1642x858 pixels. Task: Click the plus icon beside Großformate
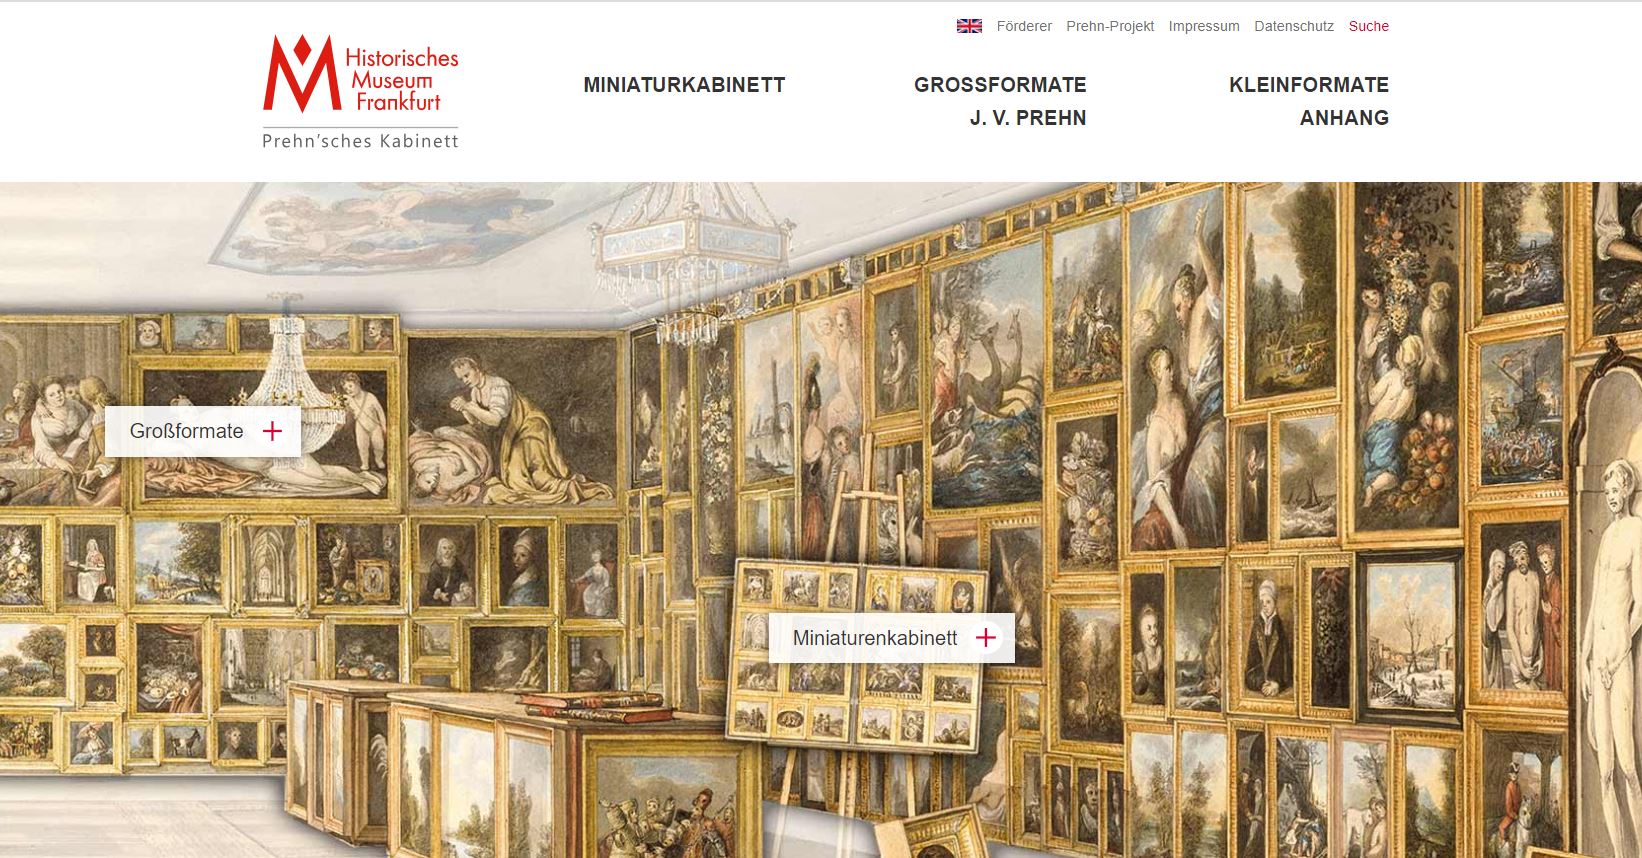[x=272, y=431]
